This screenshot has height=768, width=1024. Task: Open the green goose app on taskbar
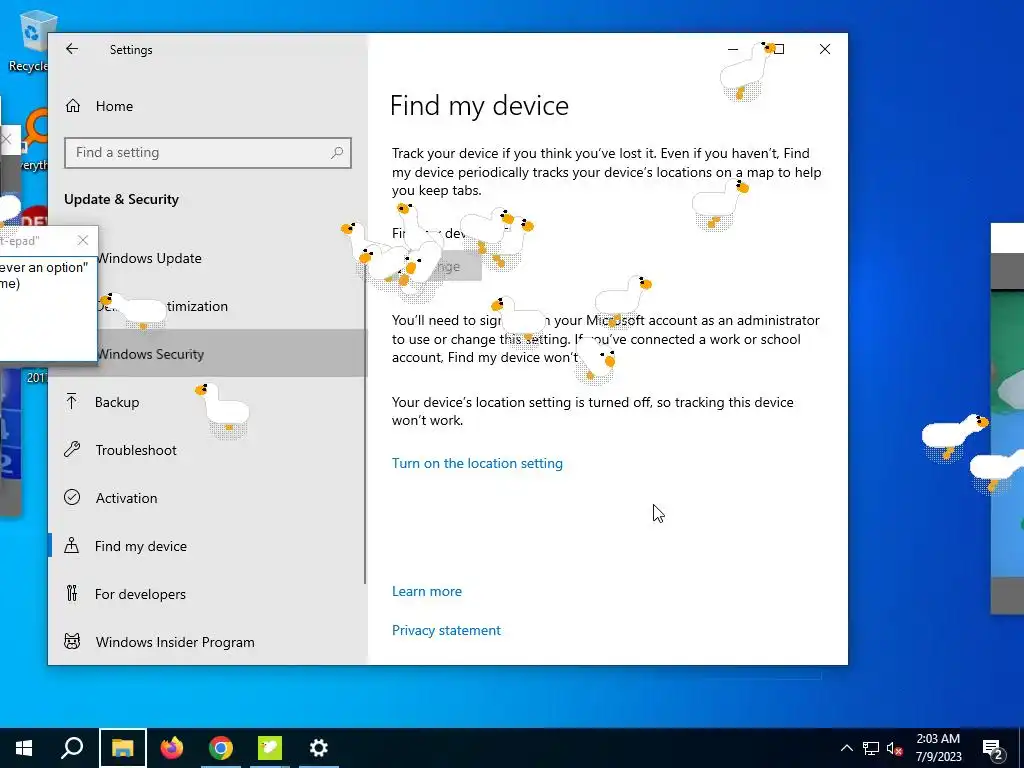point(270,748)
